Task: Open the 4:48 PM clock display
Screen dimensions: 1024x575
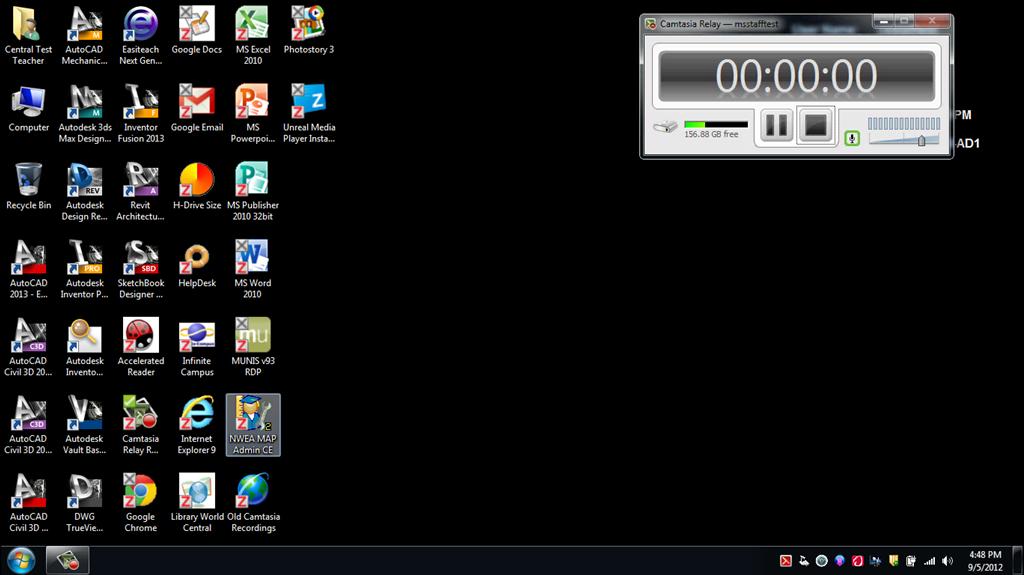Action: point(985,561)
